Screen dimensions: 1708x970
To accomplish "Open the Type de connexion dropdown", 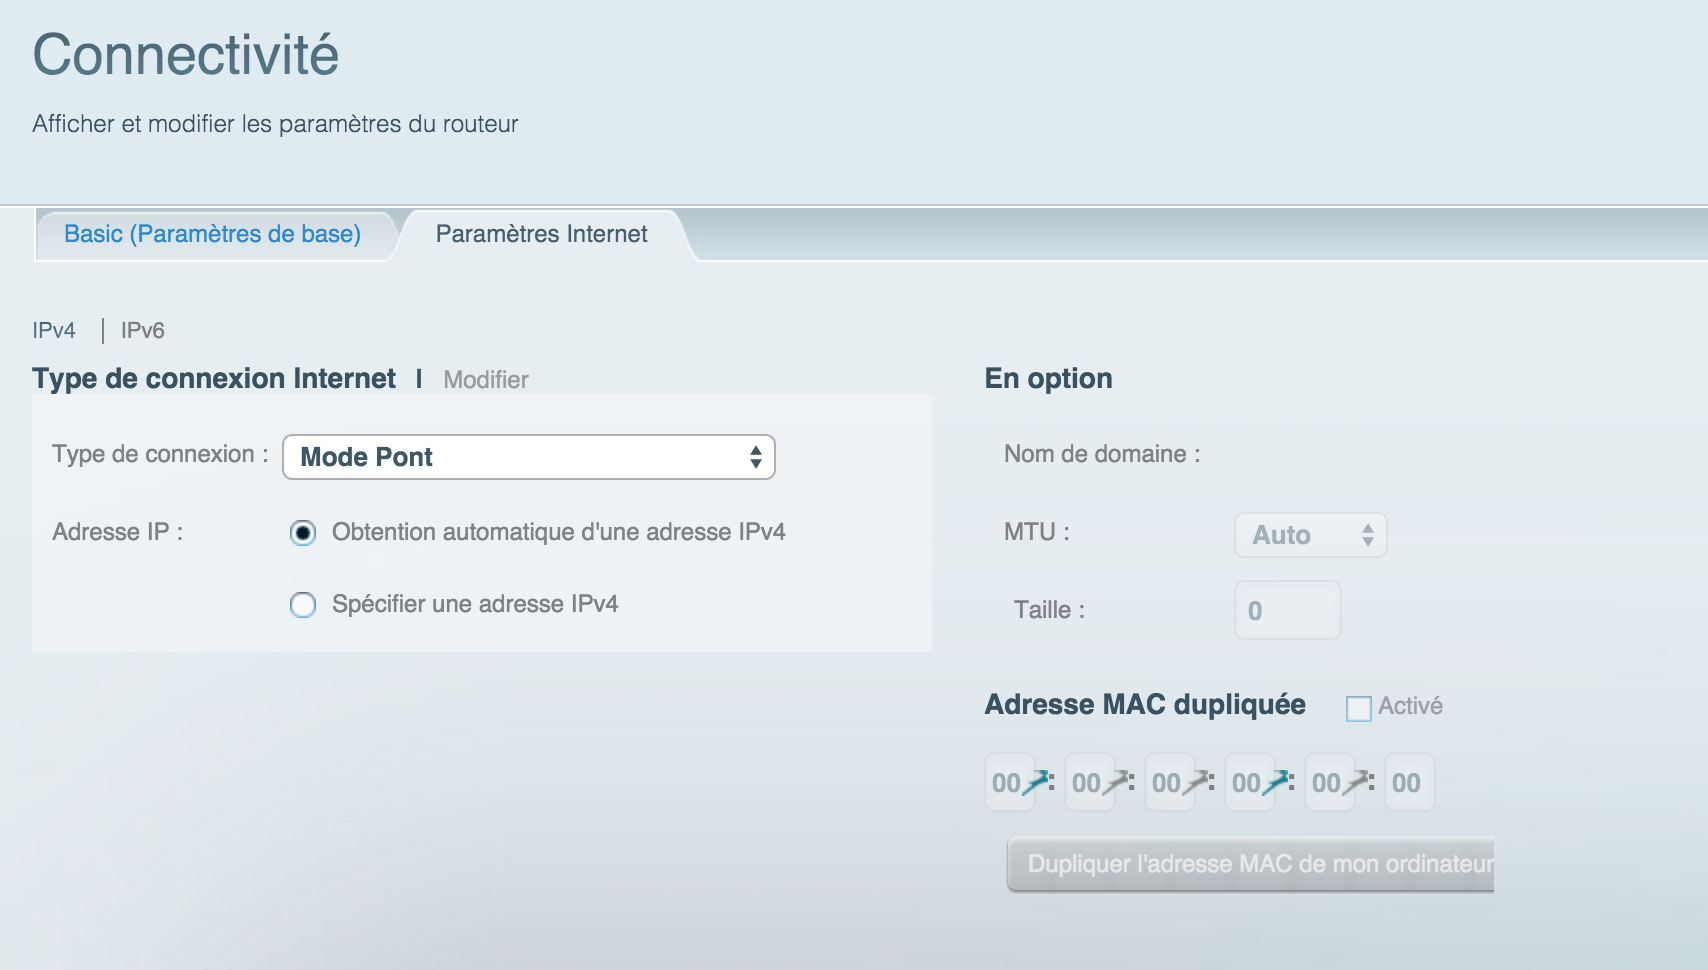I will coord(529,457).
